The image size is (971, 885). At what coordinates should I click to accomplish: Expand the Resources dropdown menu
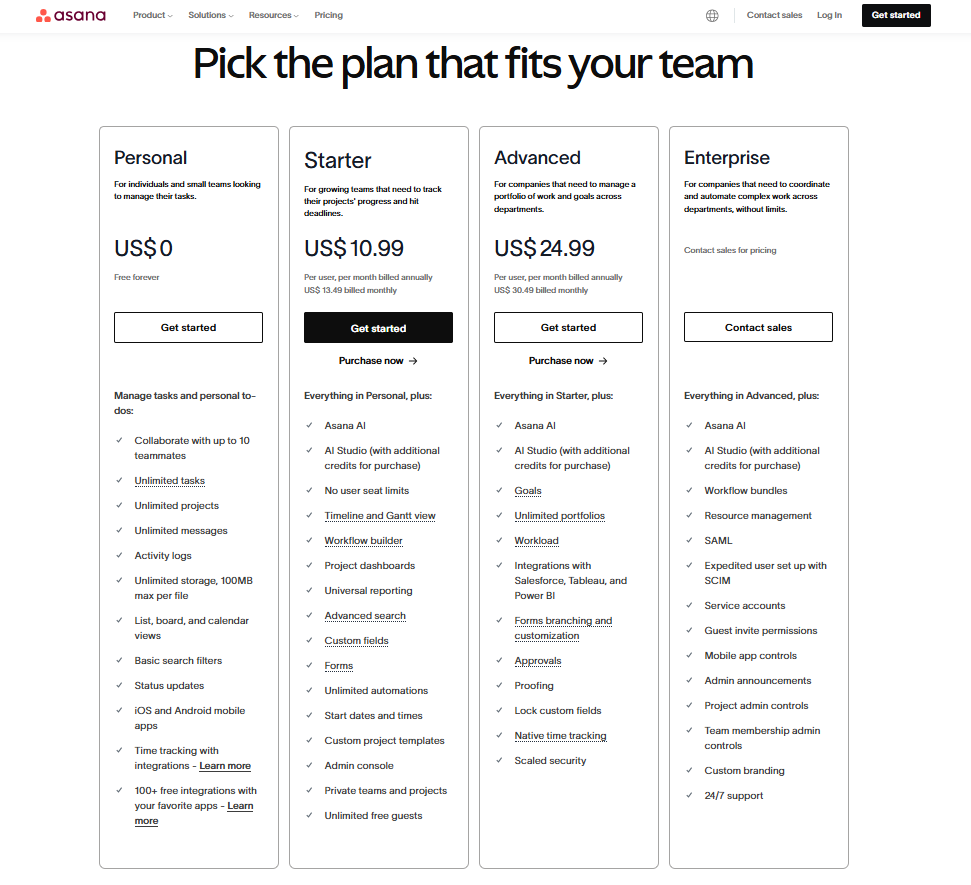pyautogui.click(x=273, y=15)
